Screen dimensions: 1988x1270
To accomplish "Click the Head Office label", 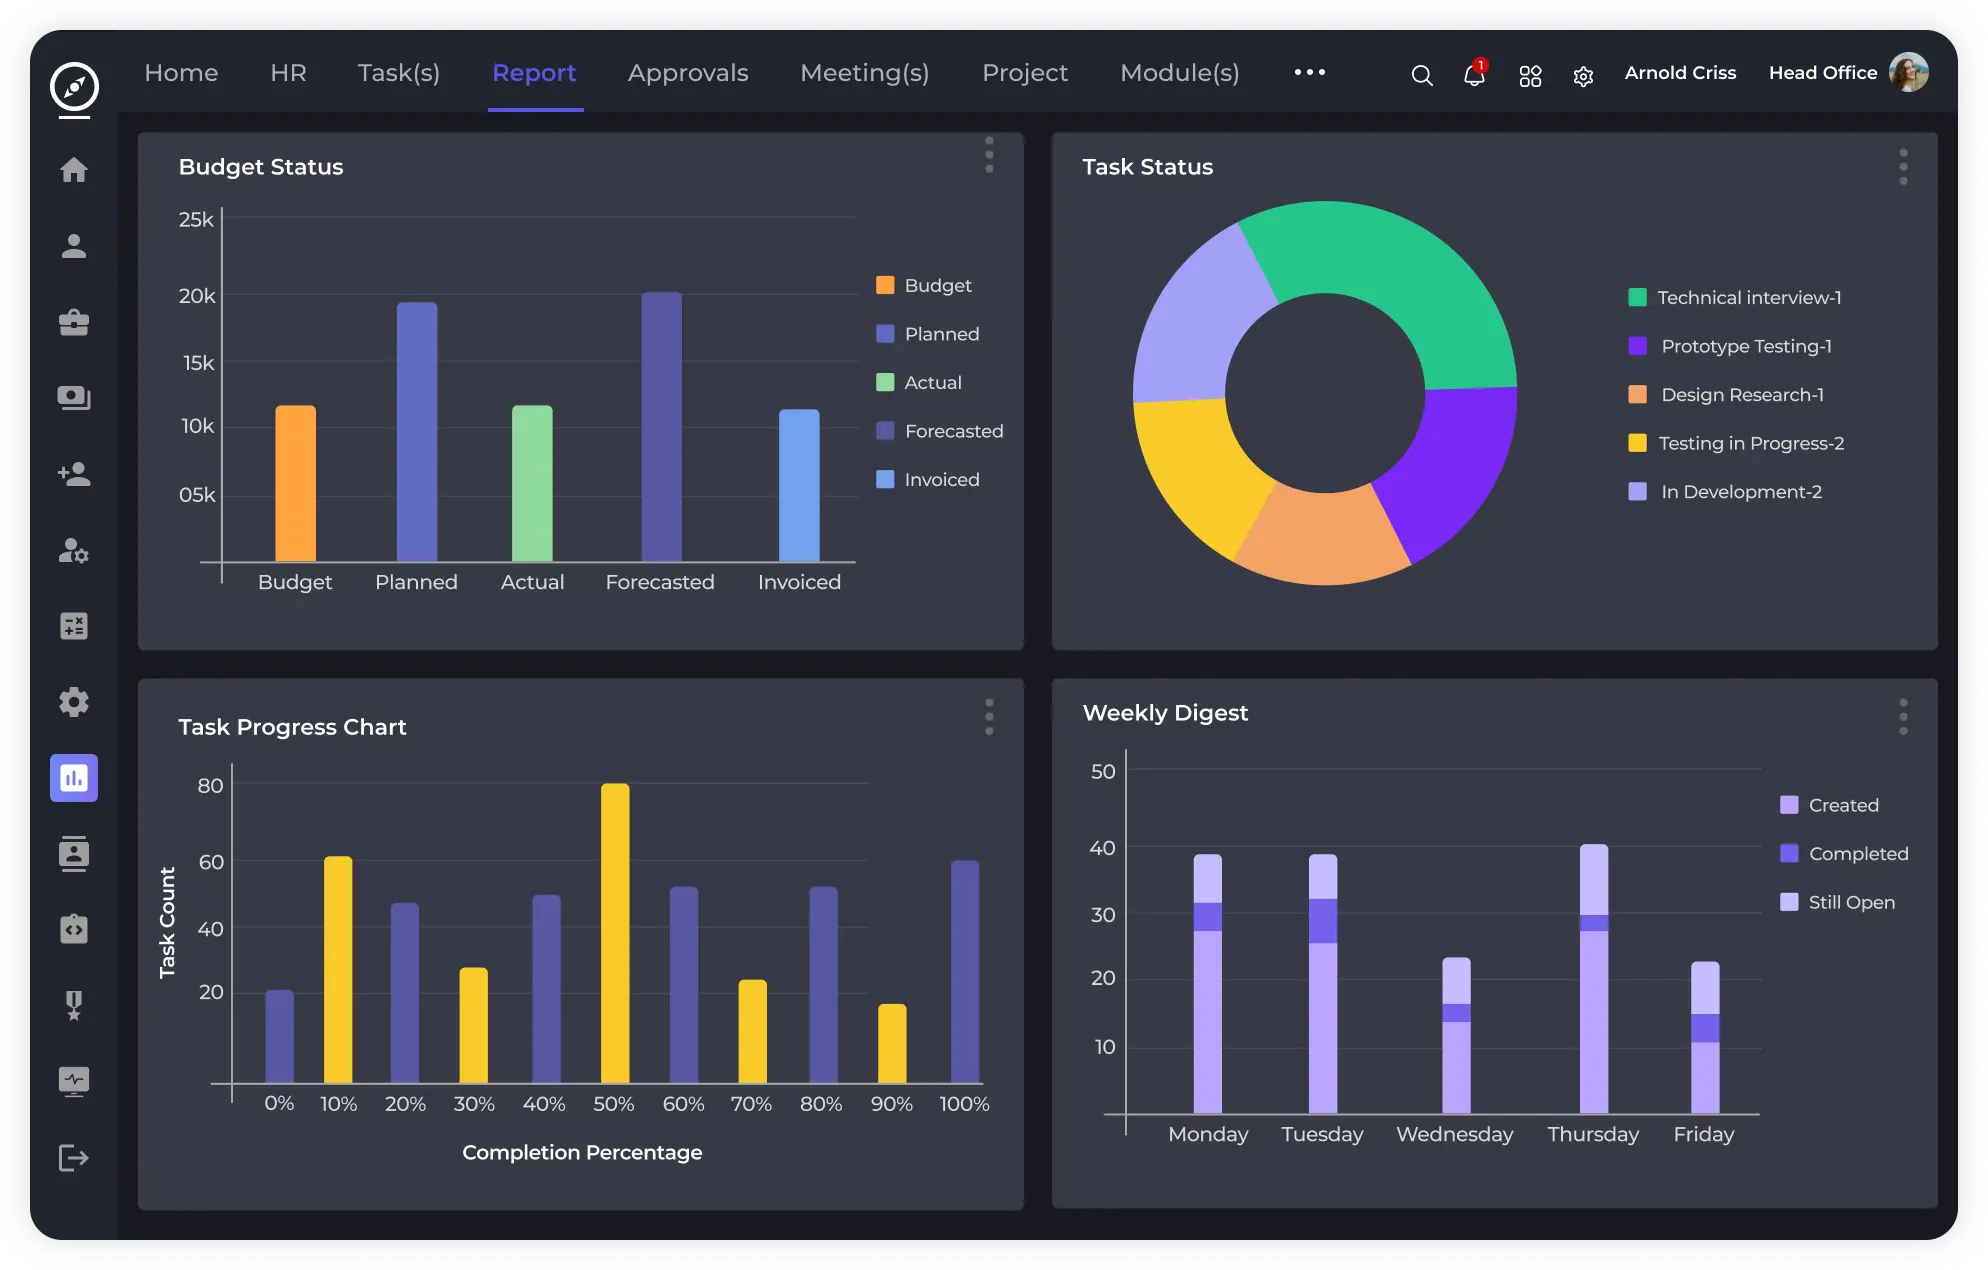I will click(x=1823, y=73).
